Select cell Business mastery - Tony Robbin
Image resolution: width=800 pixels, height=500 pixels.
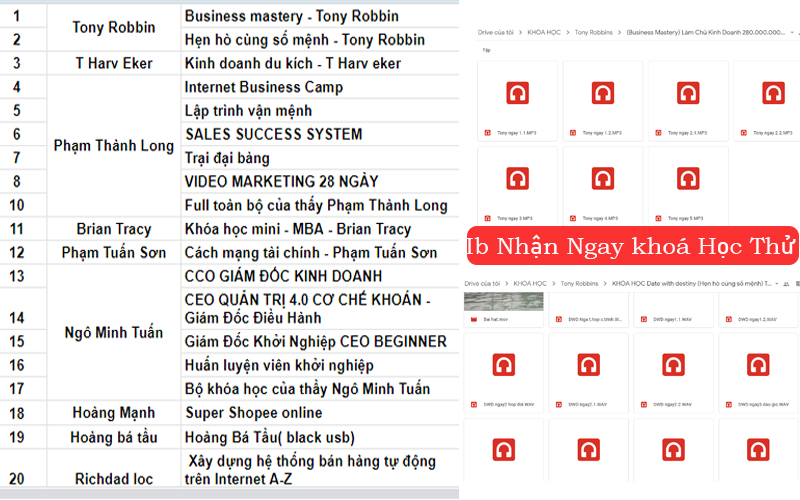point(320,16)
